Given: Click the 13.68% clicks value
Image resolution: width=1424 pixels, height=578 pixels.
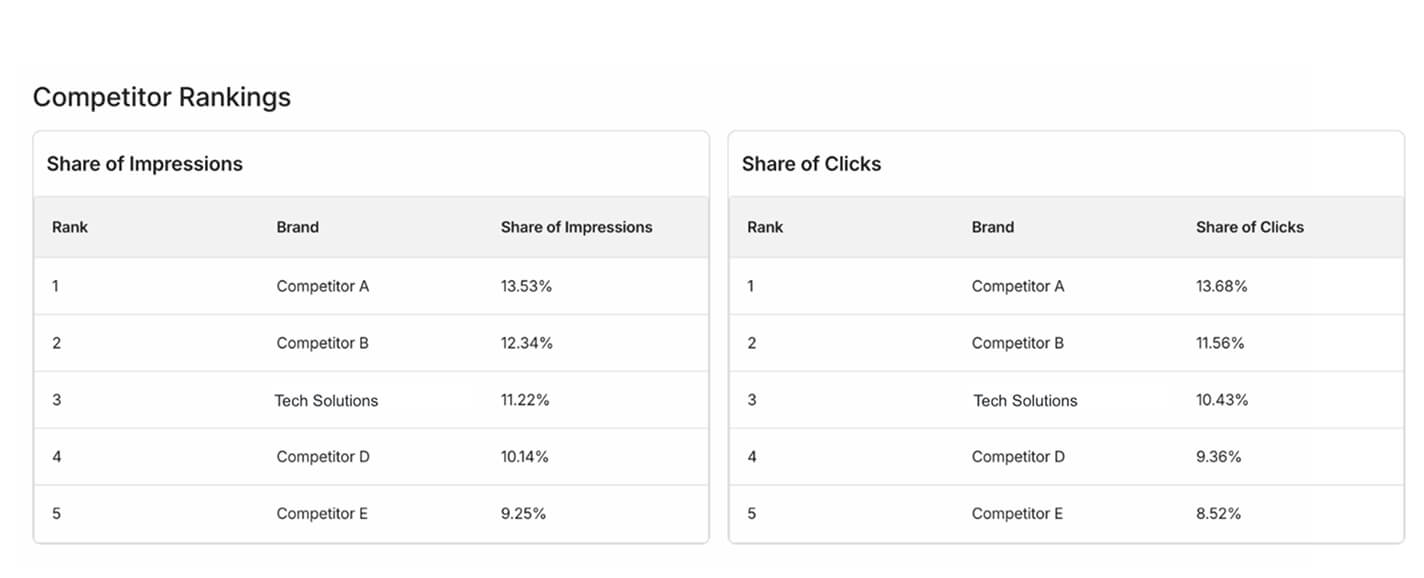Looking at the screenshot, I should (1222, 286).
